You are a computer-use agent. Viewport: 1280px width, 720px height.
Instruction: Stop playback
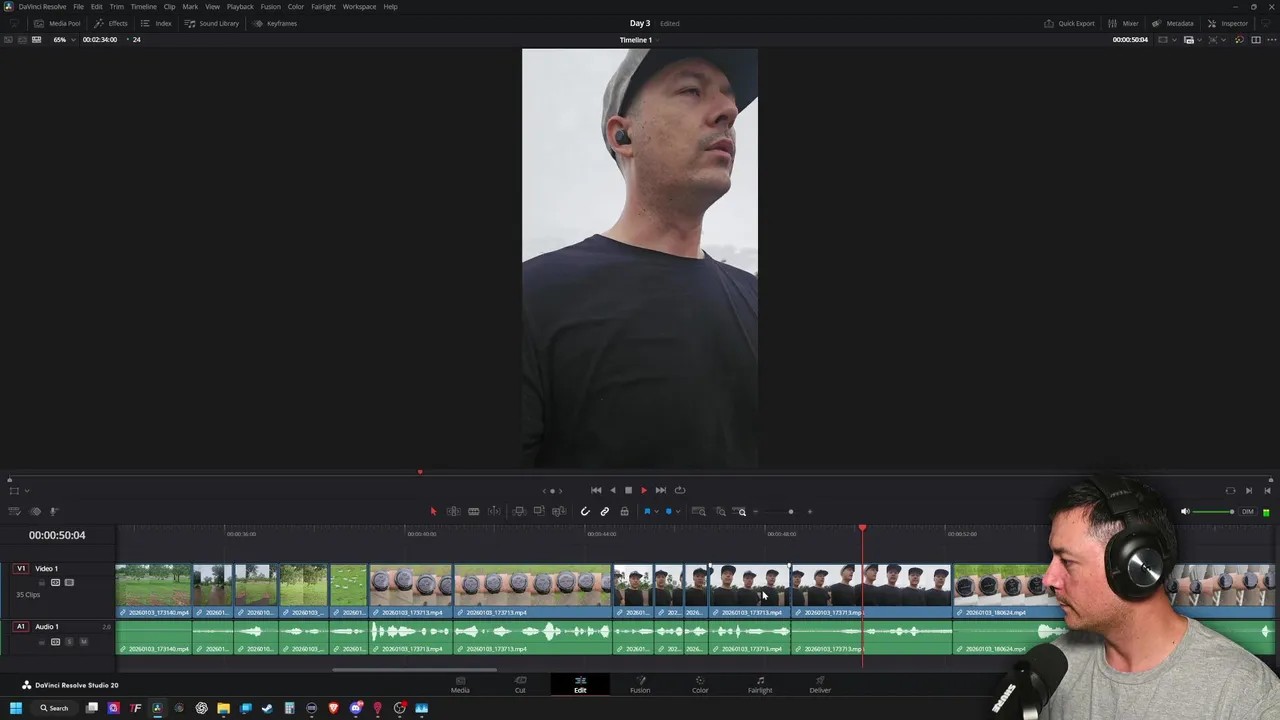coord(628,490)
